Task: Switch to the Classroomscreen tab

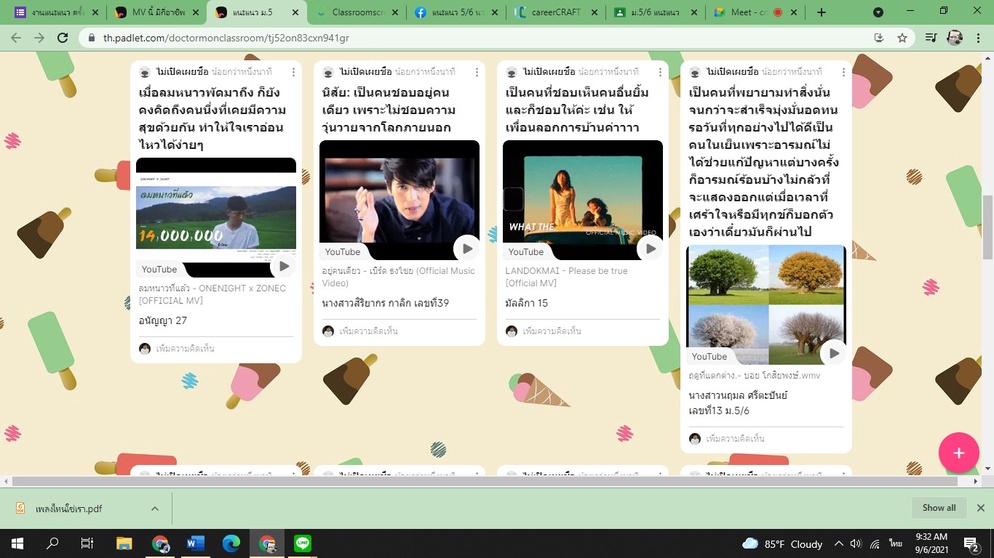Action: (358, 12)
